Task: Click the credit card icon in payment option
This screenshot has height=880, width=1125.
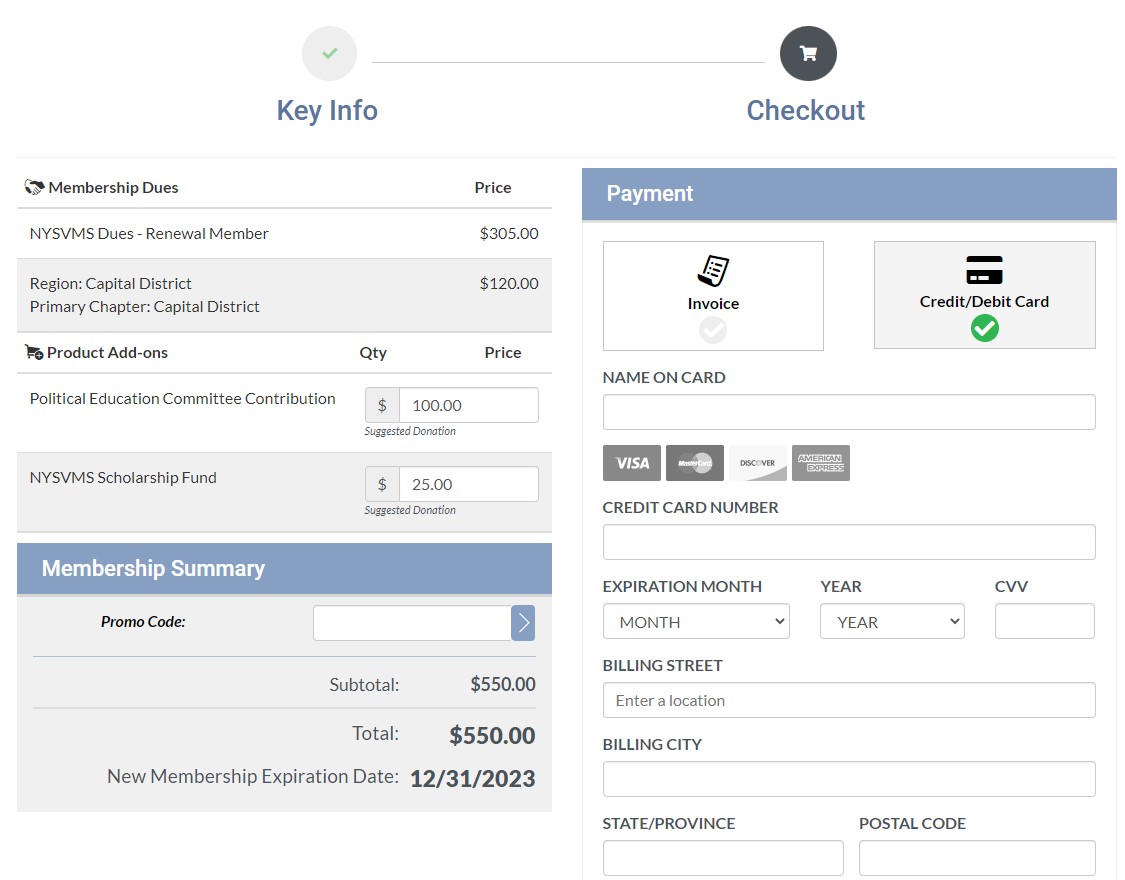Action: [x=984, y=270]
